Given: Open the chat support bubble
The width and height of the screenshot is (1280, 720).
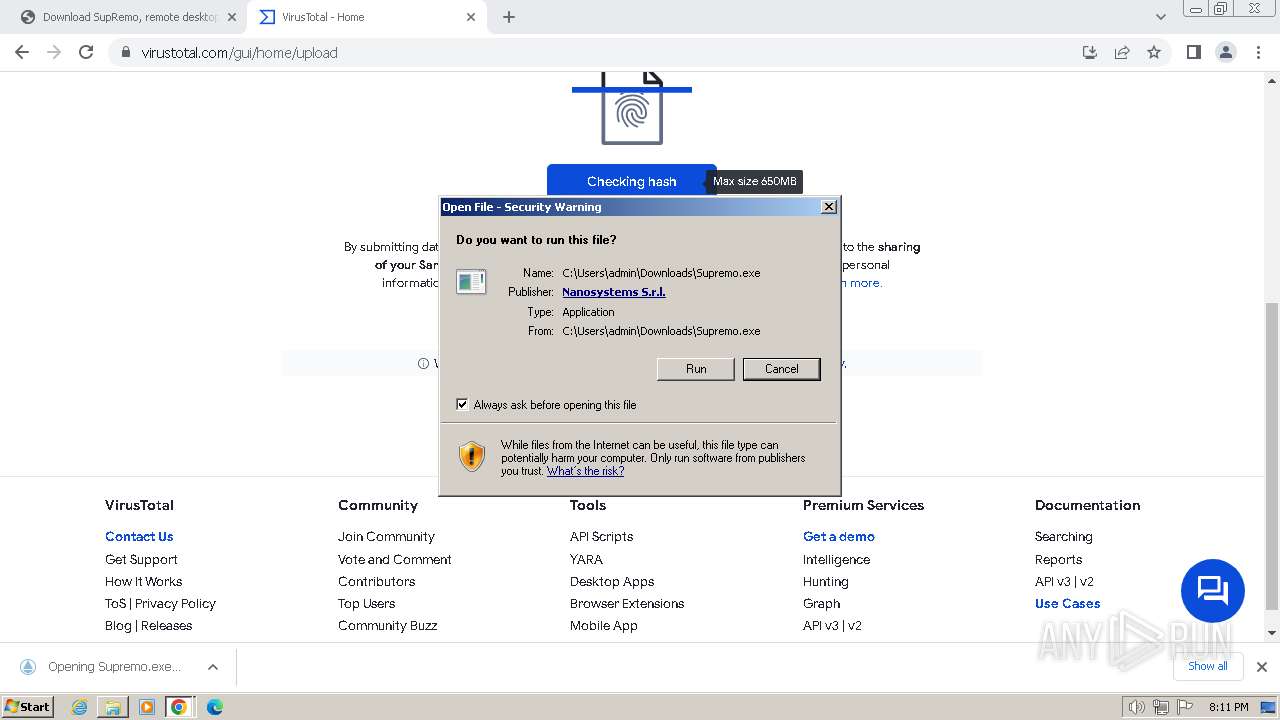Looking at the screenshot, I should tap(1212, 591).
